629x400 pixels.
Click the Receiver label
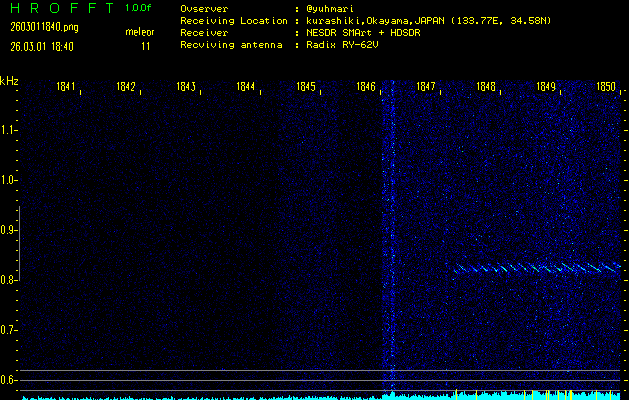(x=204, y=33)
